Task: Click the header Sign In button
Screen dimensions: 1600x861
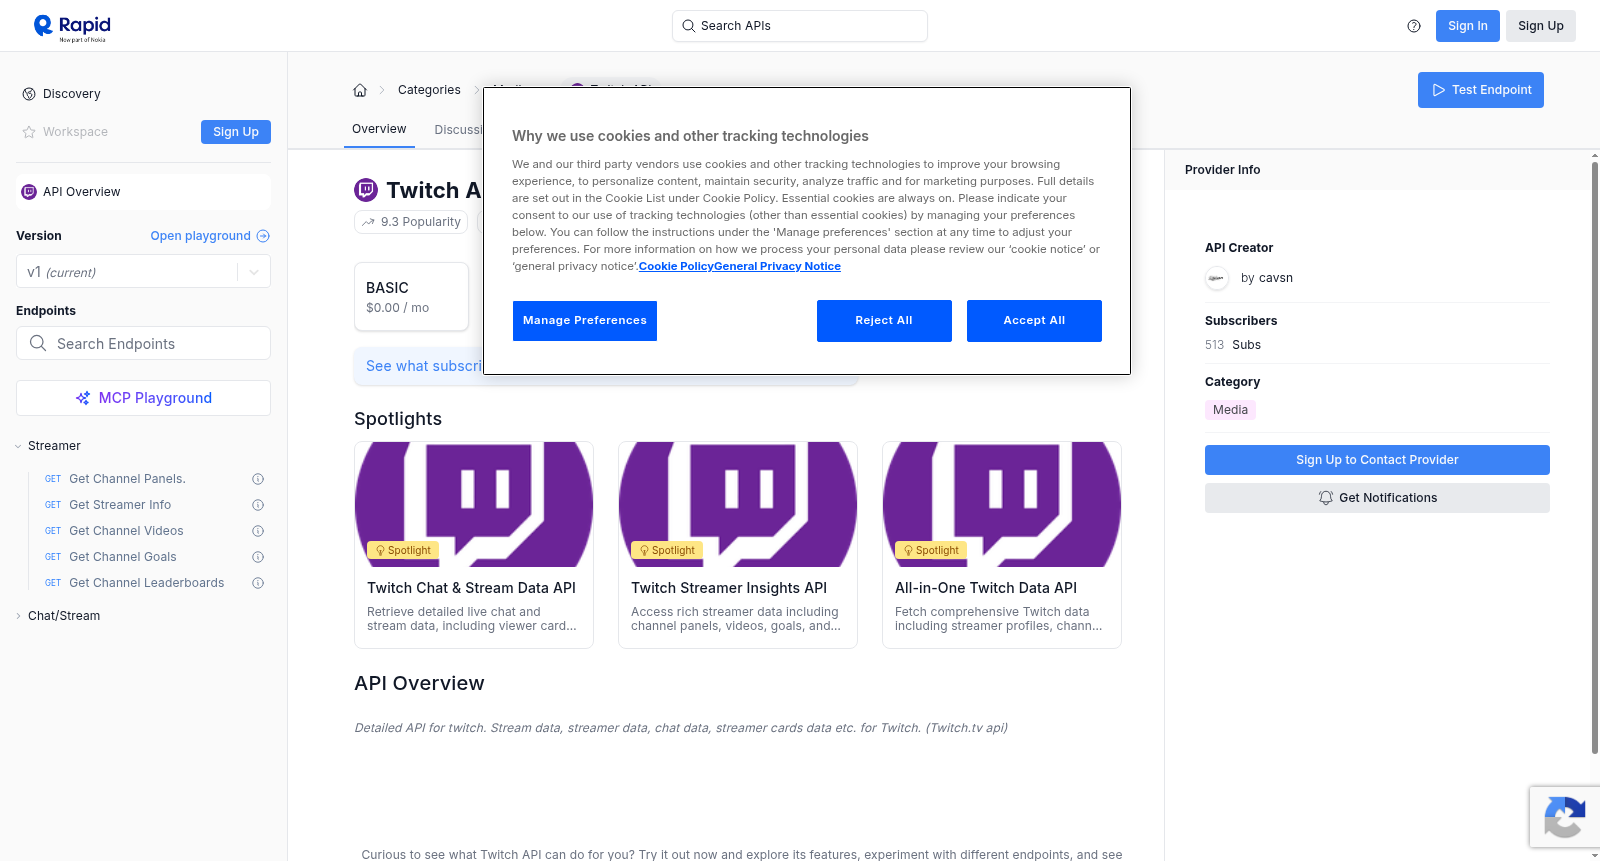Action: point(1467,26)
